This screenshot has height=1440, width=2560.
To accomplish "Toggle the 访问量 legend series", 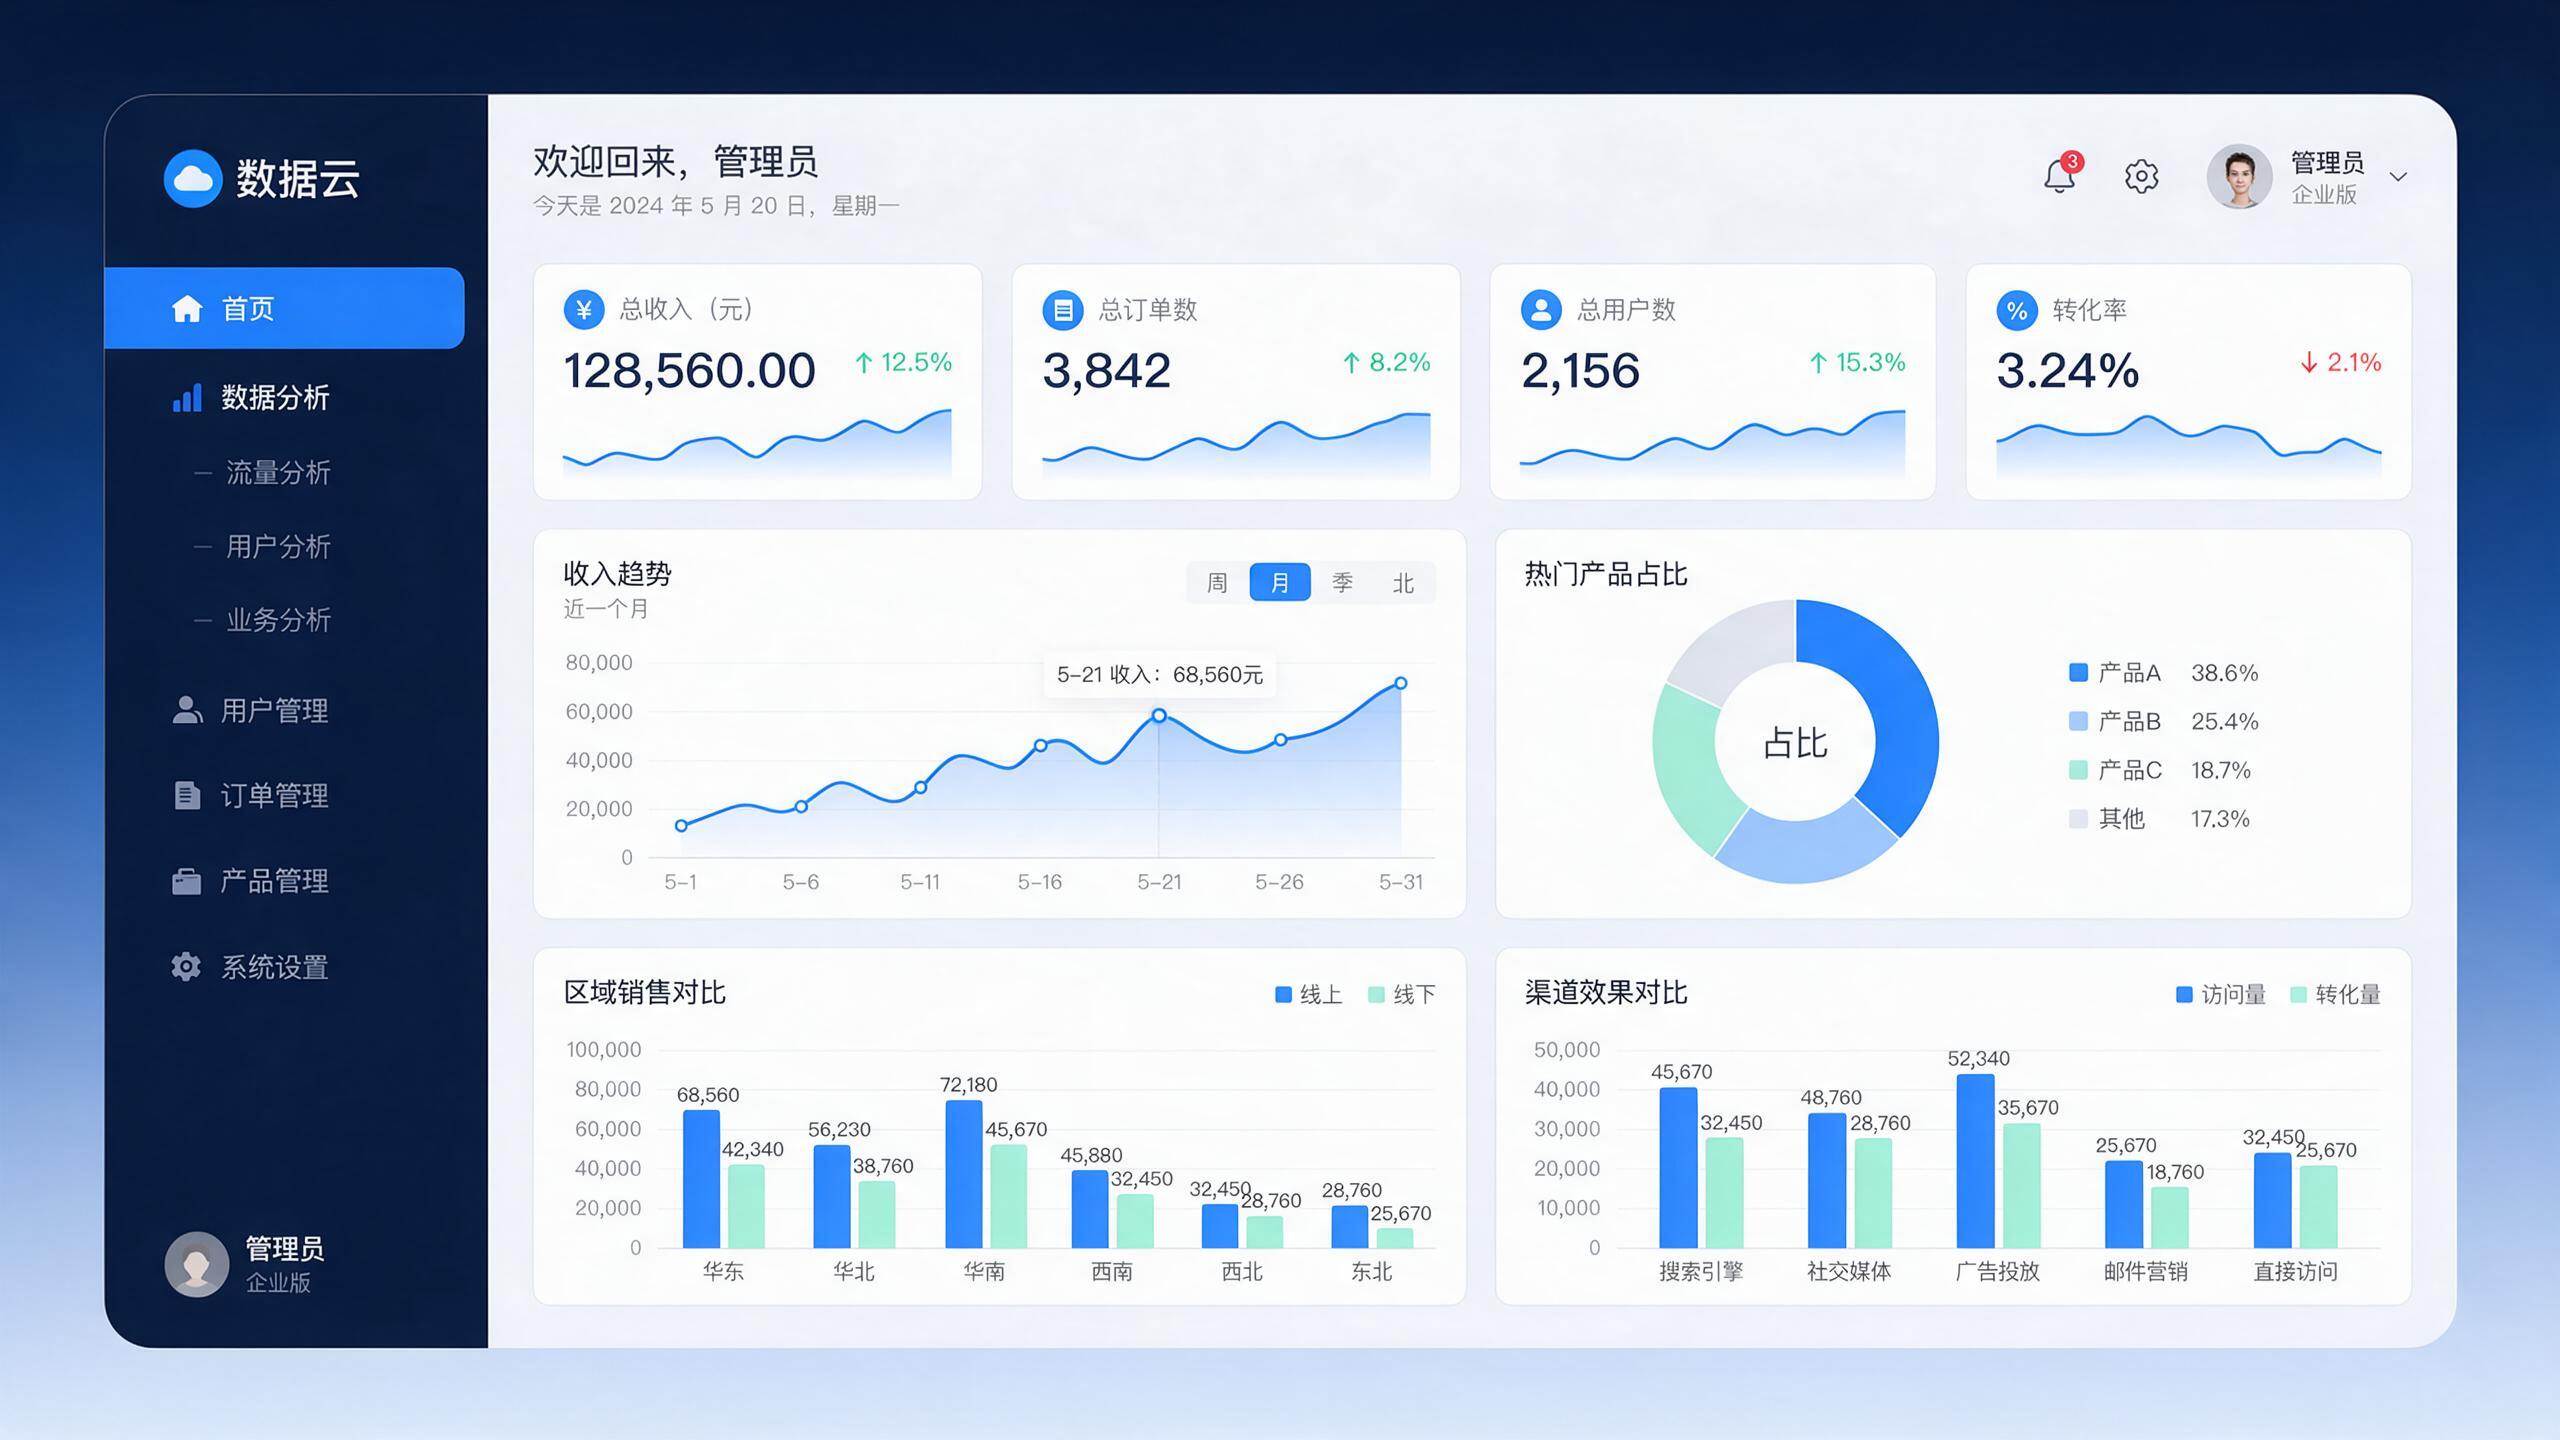I will [x=2221, y=994].
